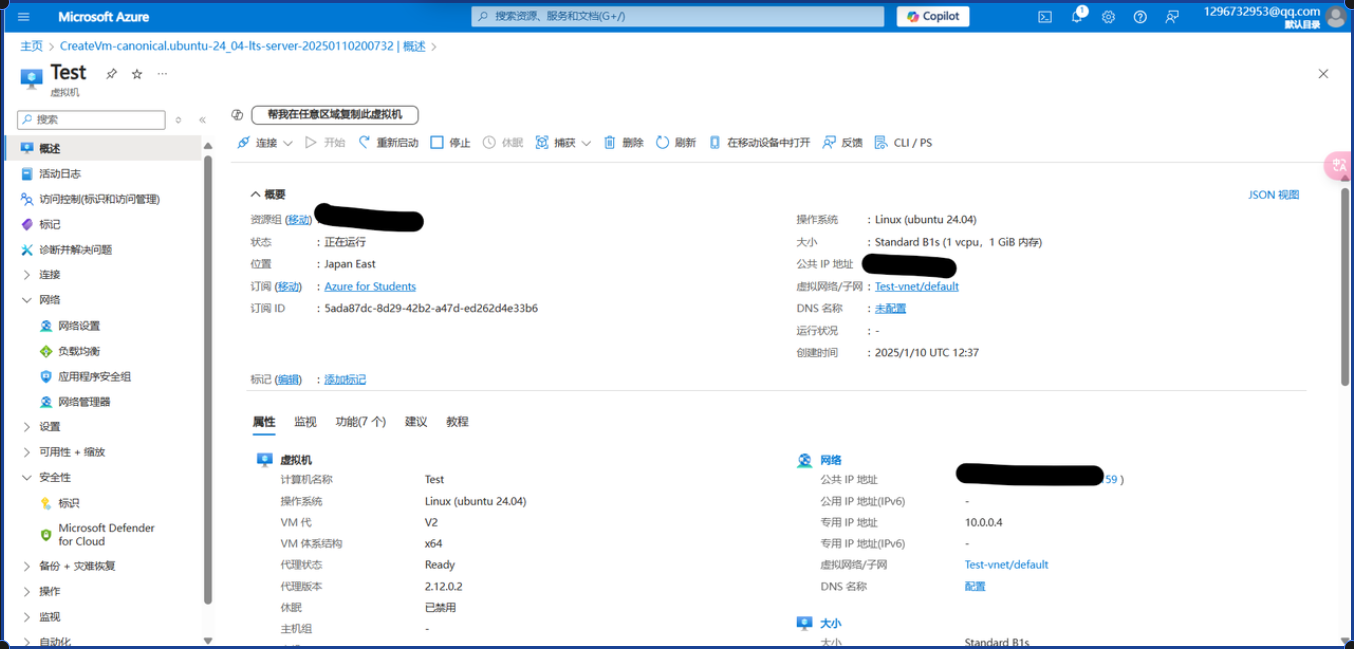
Task: Switch to the Properties (属性) tab
Action: (264, 422)
